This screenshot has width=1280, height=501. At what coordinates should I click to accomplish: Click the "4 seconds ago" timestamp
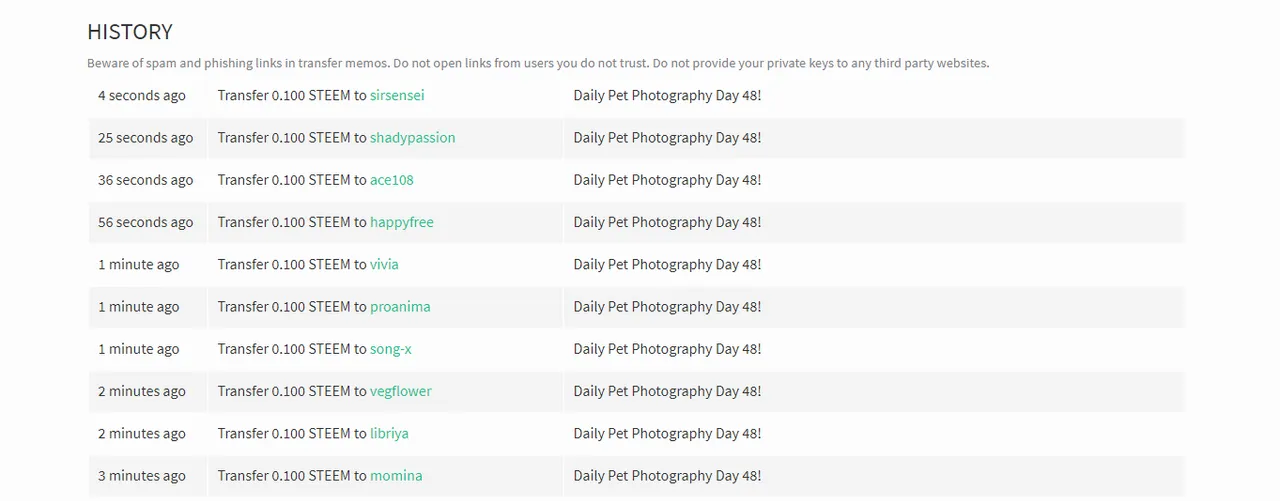point(142,96)
